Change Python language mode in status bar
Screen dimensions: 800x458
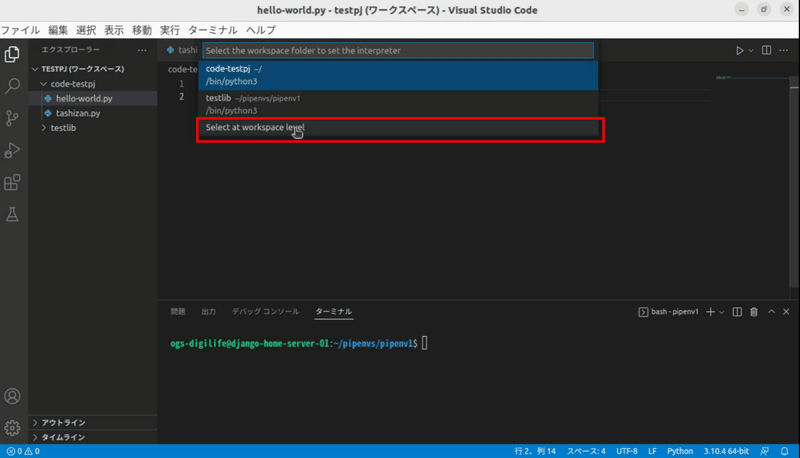[x=680, y=451]
